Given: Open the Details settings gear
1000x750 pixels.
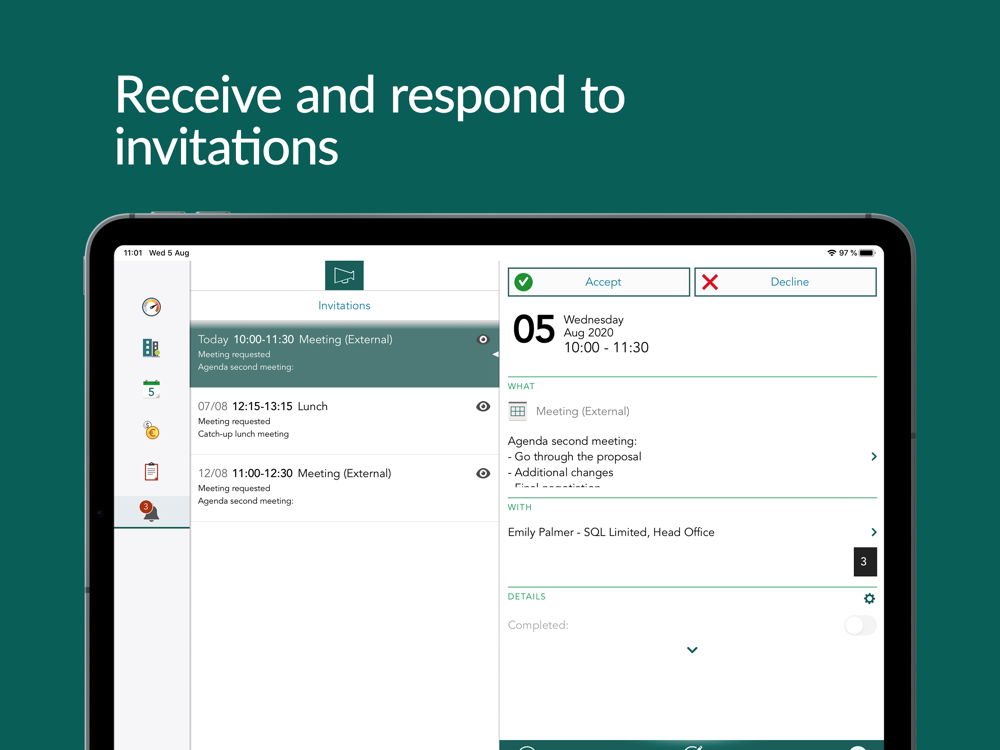Looking at the screenshot, I should click(x=869, y=598).
